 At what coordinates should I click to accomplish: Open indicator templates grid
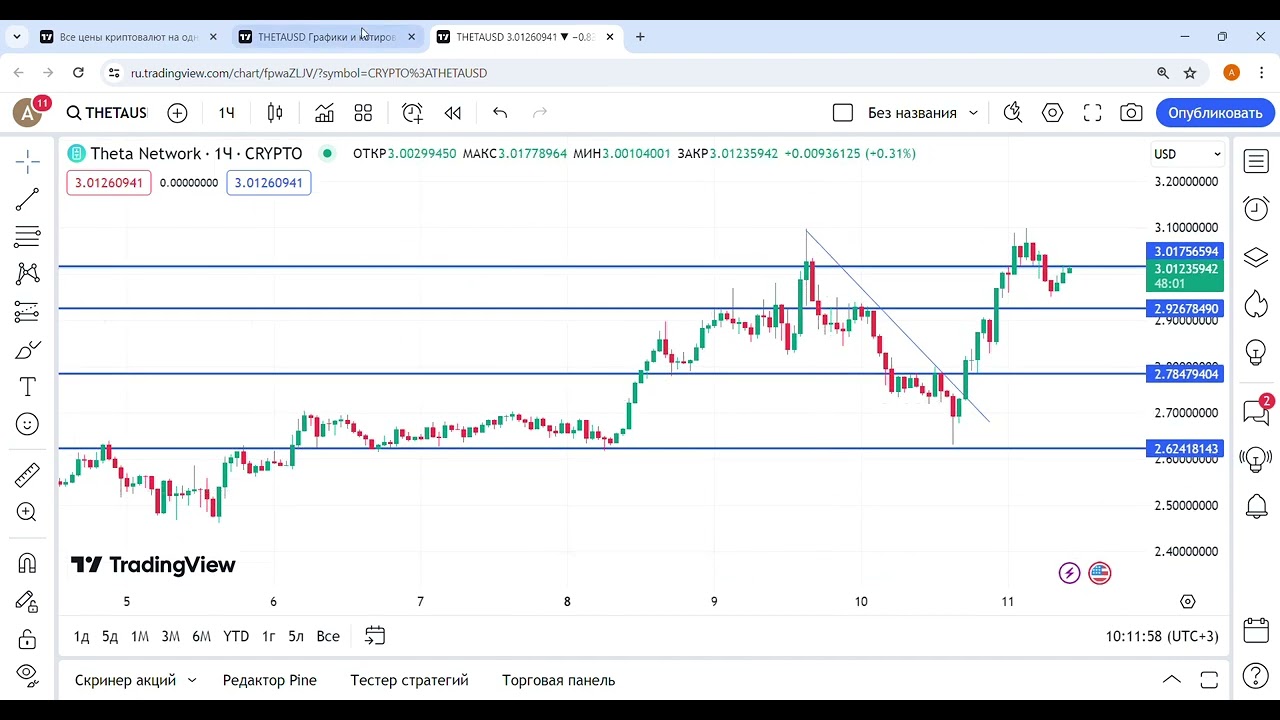point(363,113)
